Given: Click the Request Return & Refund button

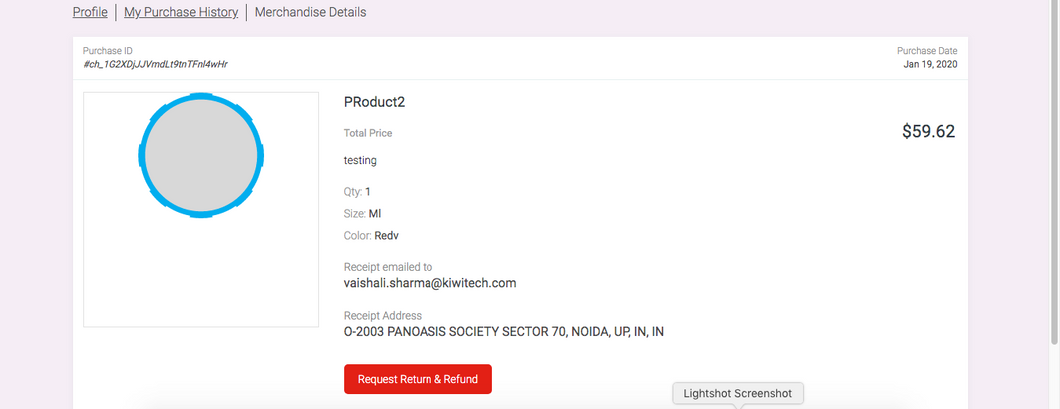Looking at the screenshot, I should (x=418, y=379).
